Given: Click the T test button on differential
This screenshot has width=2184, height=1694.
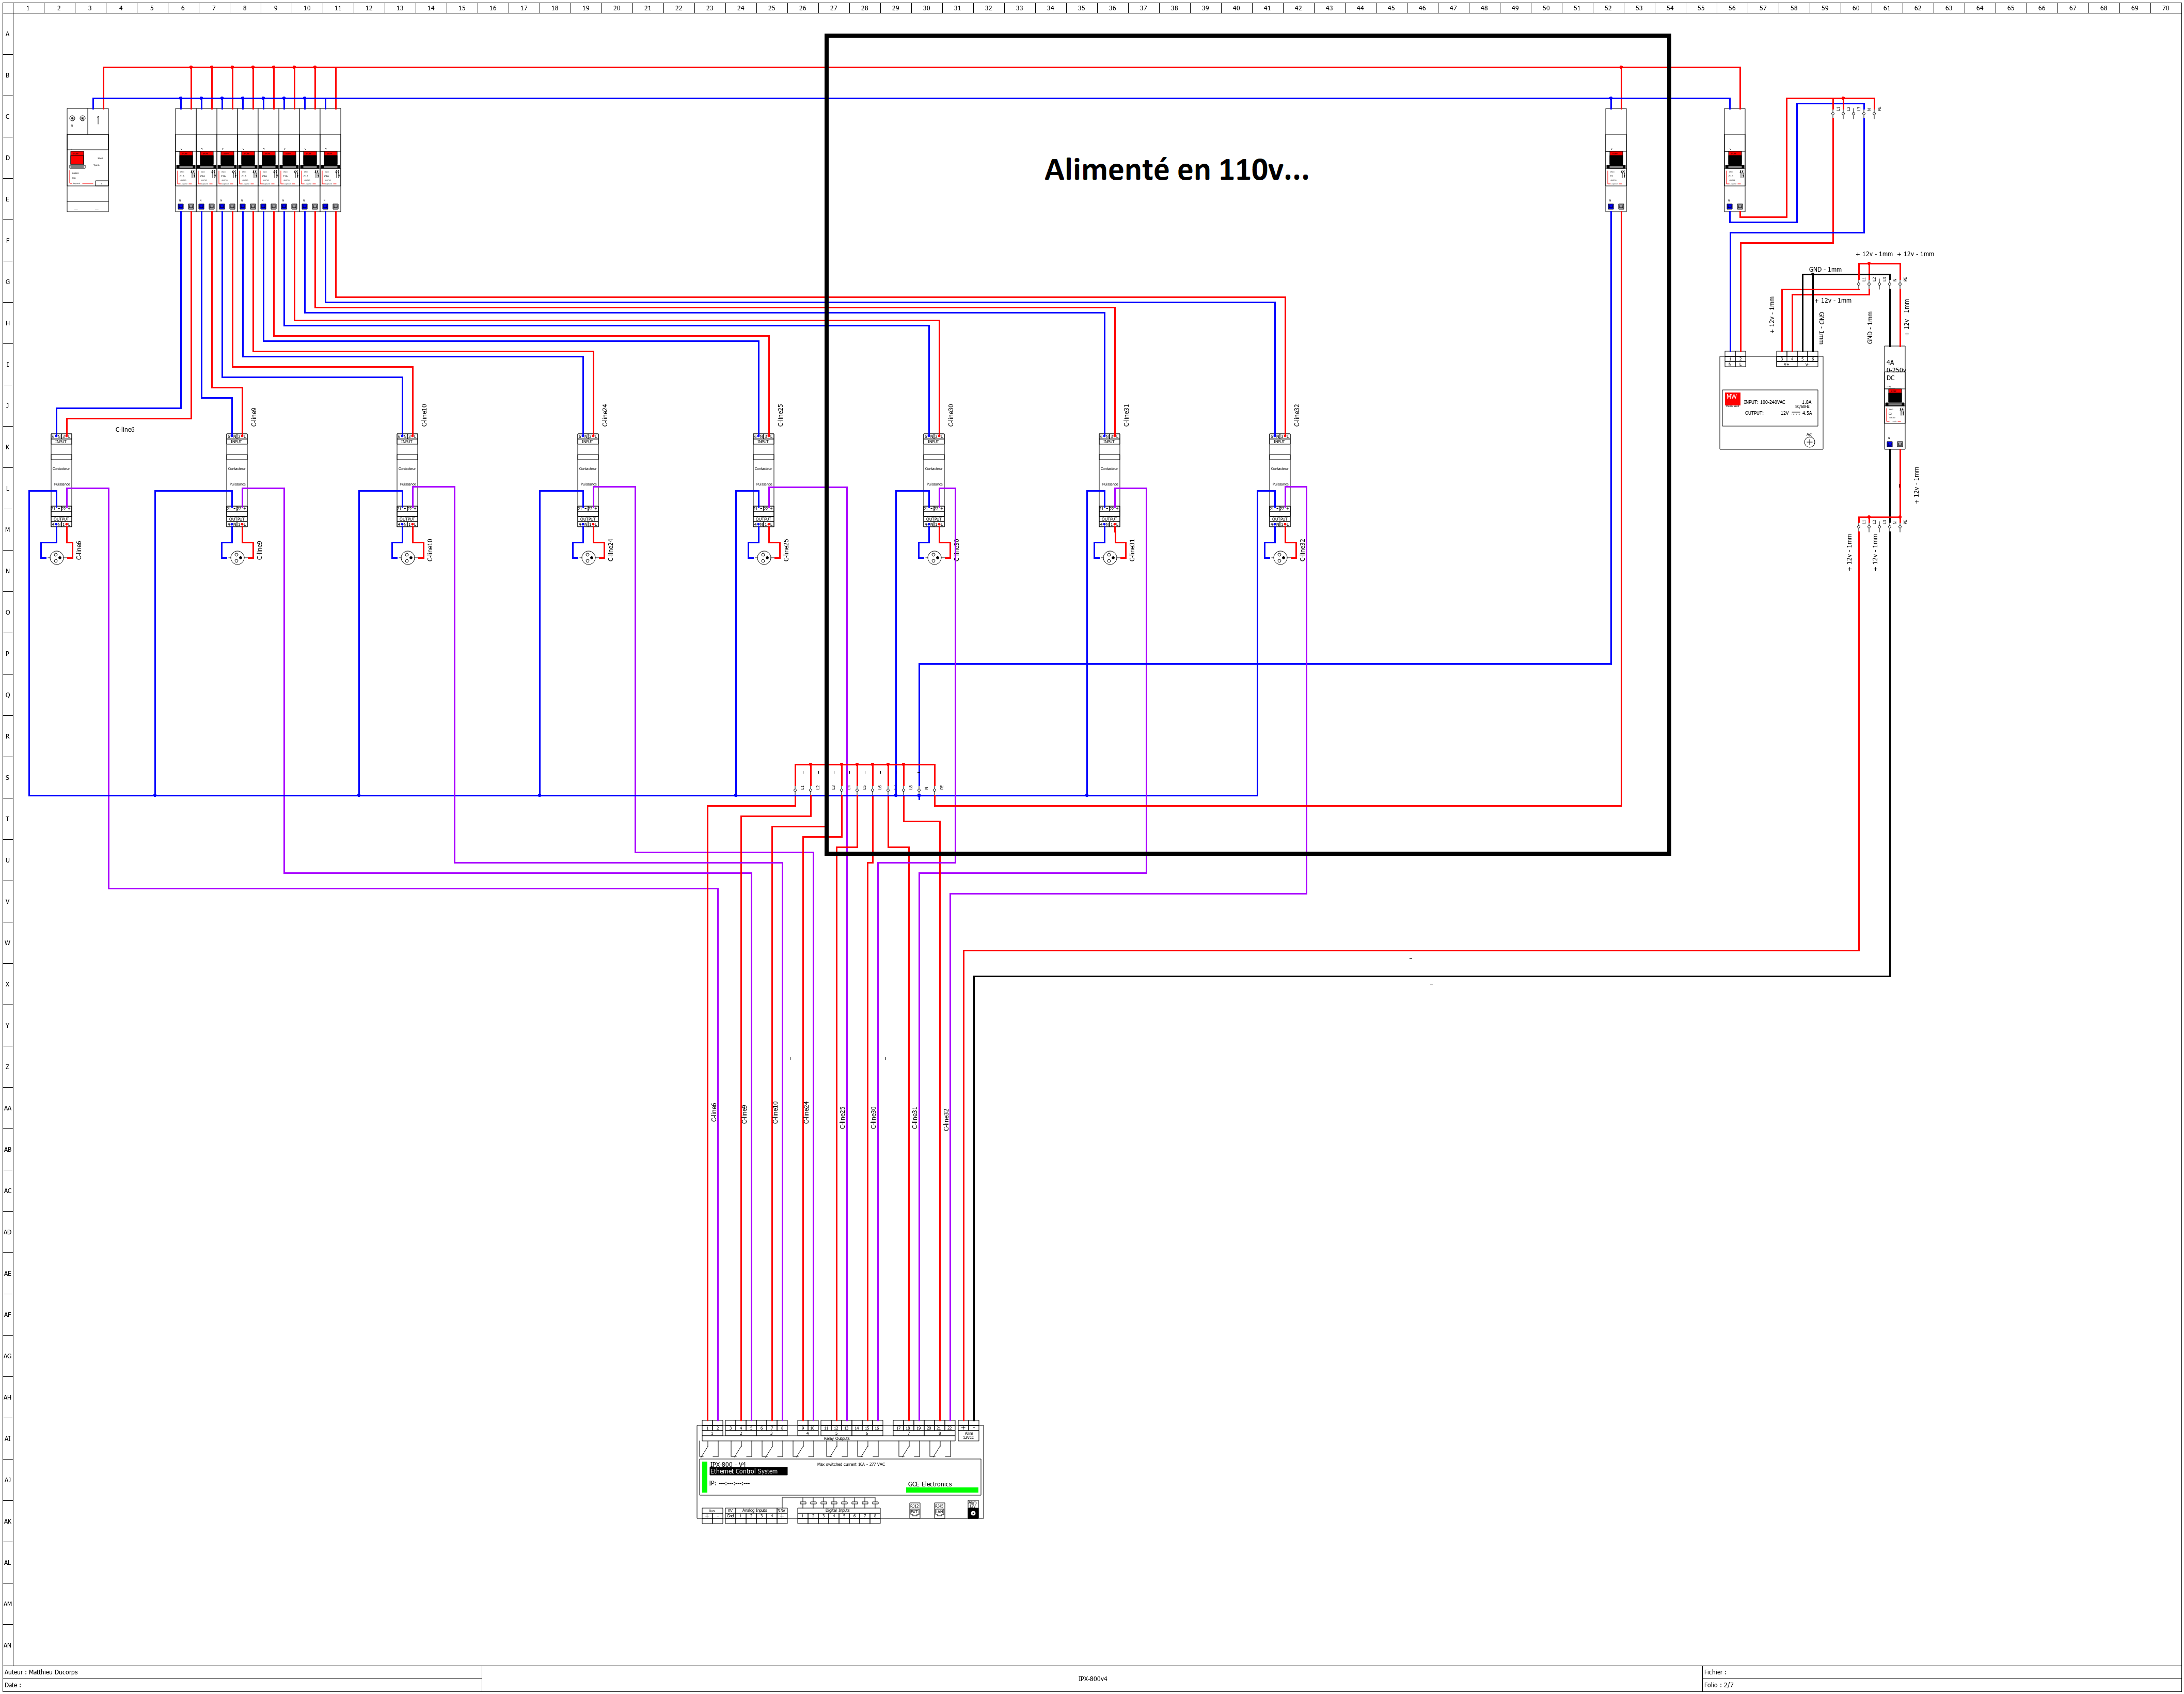Looking at the screenshot, I should point(102,184).
